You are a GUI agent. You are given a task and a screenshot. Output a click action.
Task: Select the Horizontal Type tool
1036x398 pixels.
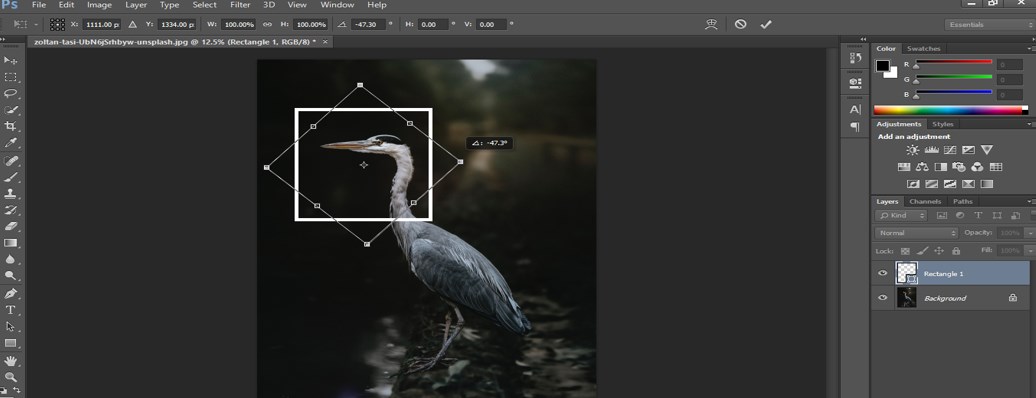coord(11,310)
